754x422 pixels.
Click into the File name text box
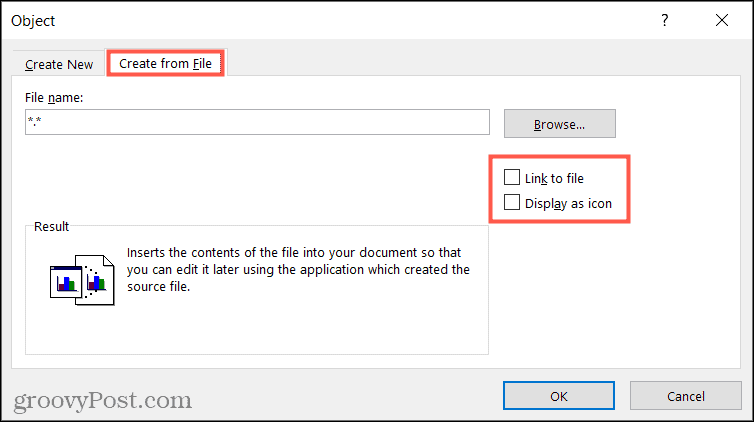coord(258,122)
